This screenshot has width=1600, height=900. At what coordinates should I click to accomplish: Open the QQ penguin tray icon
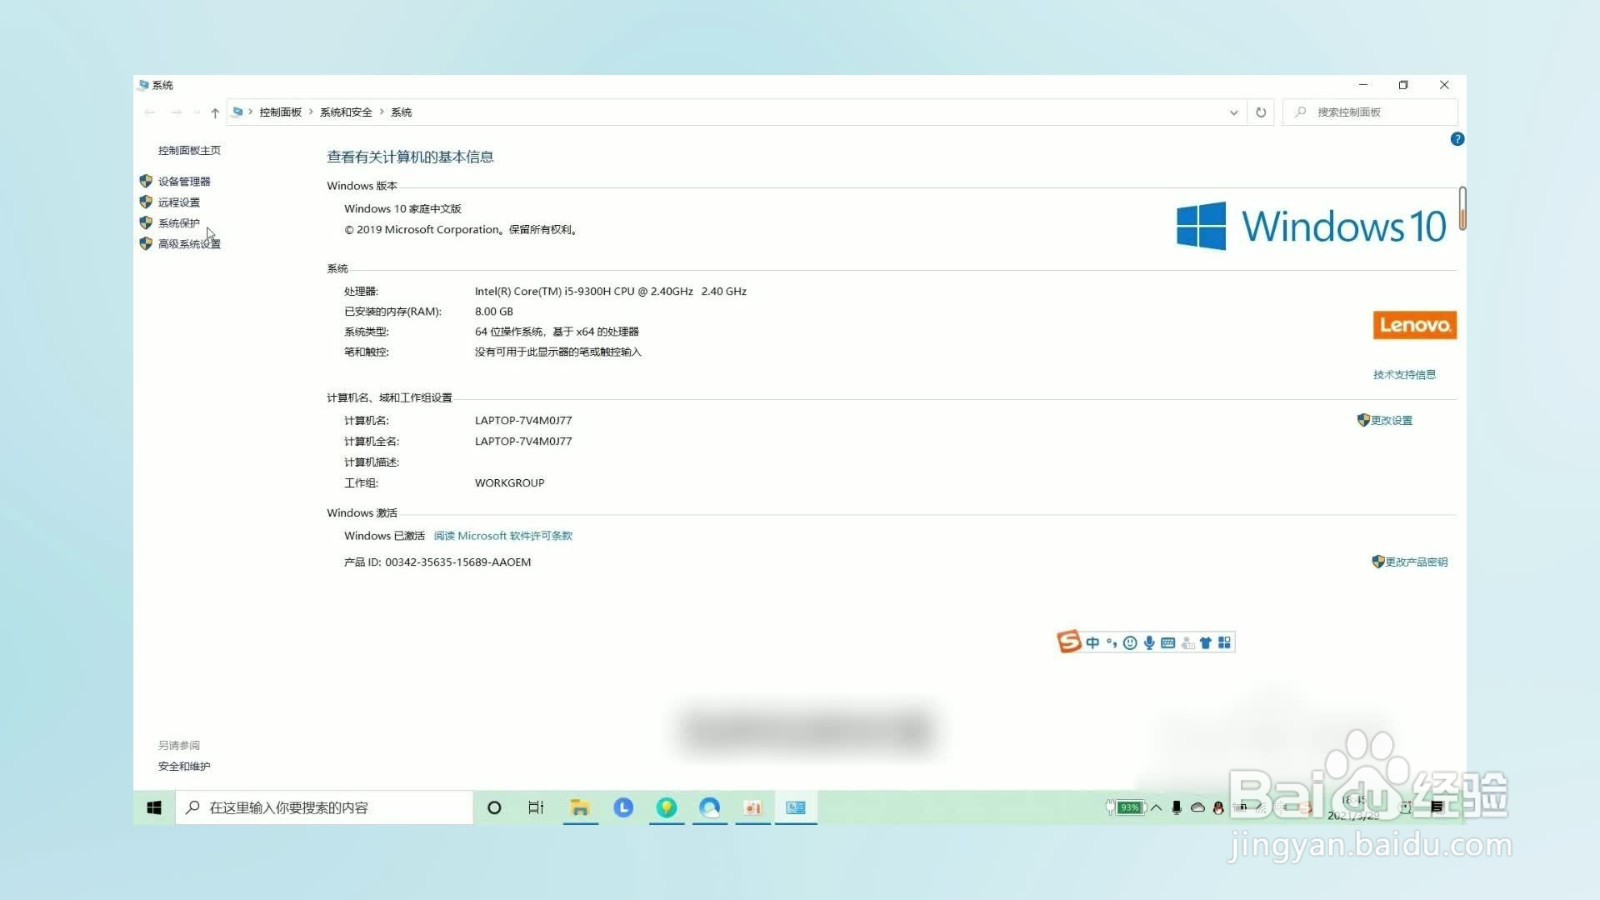1218,807
